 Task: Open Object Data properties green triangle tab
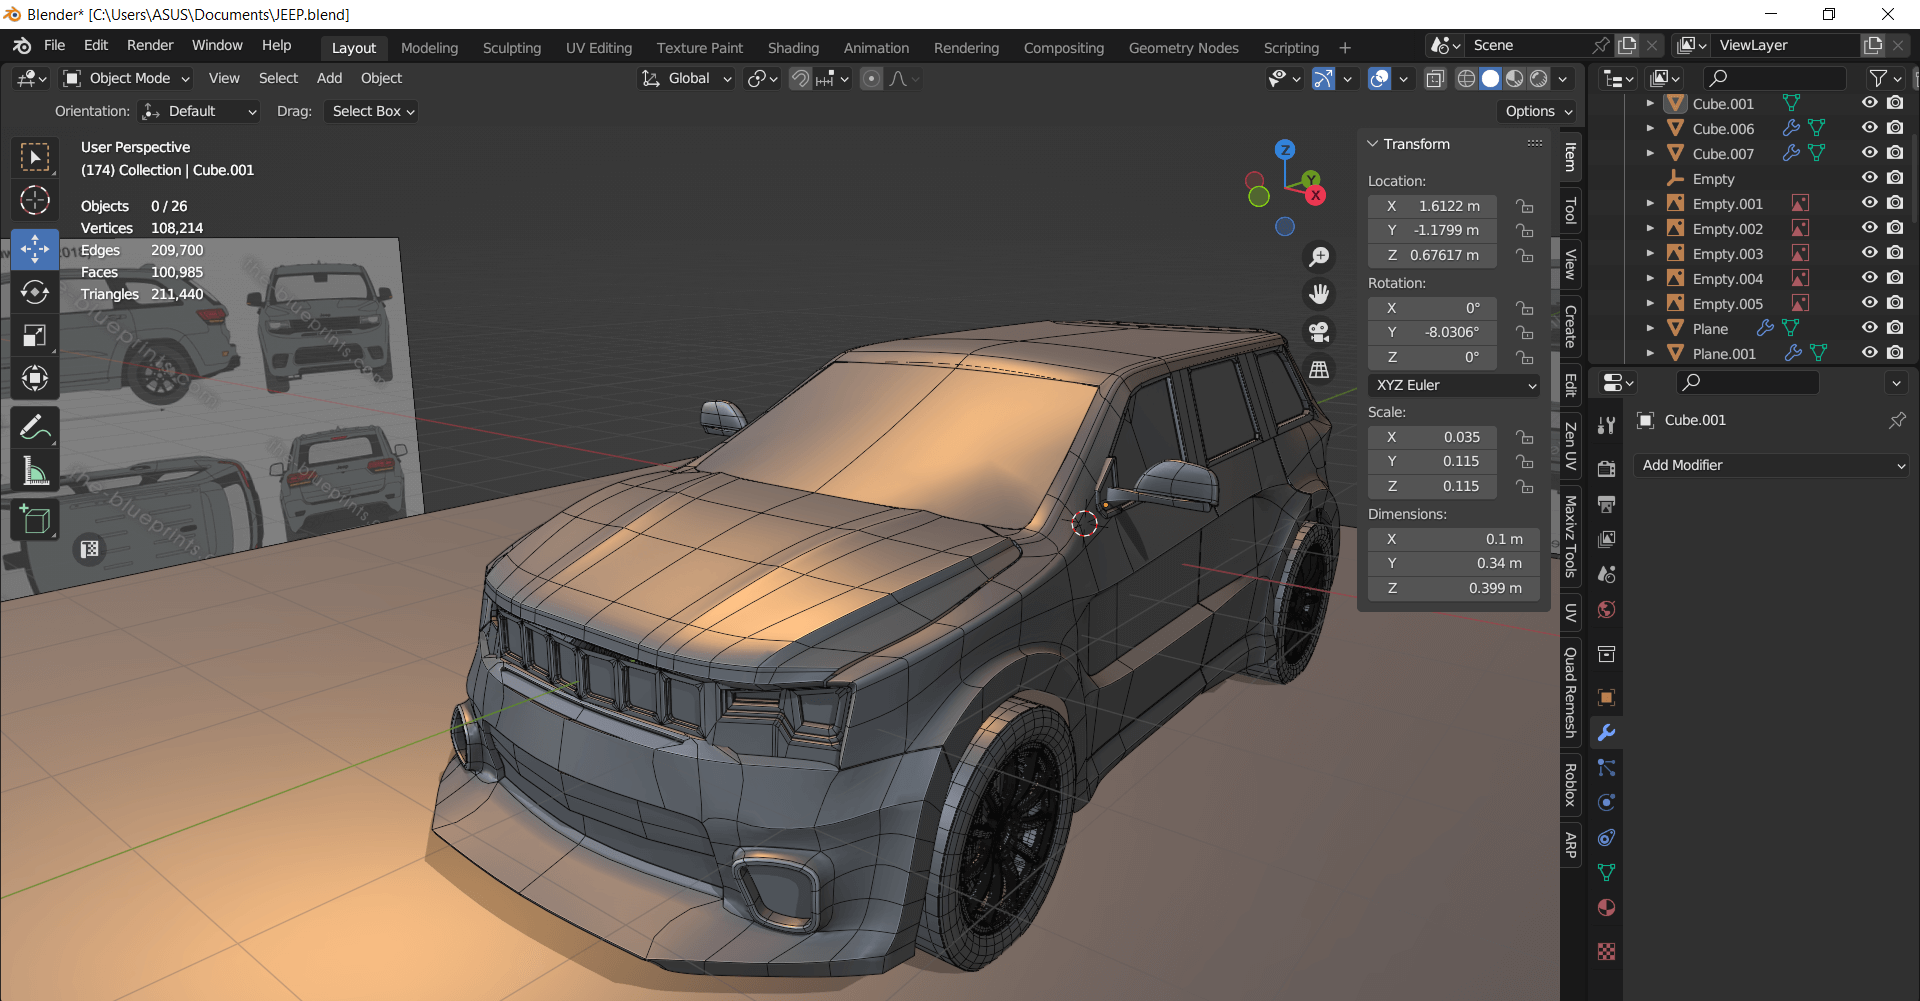[1607, 873]
